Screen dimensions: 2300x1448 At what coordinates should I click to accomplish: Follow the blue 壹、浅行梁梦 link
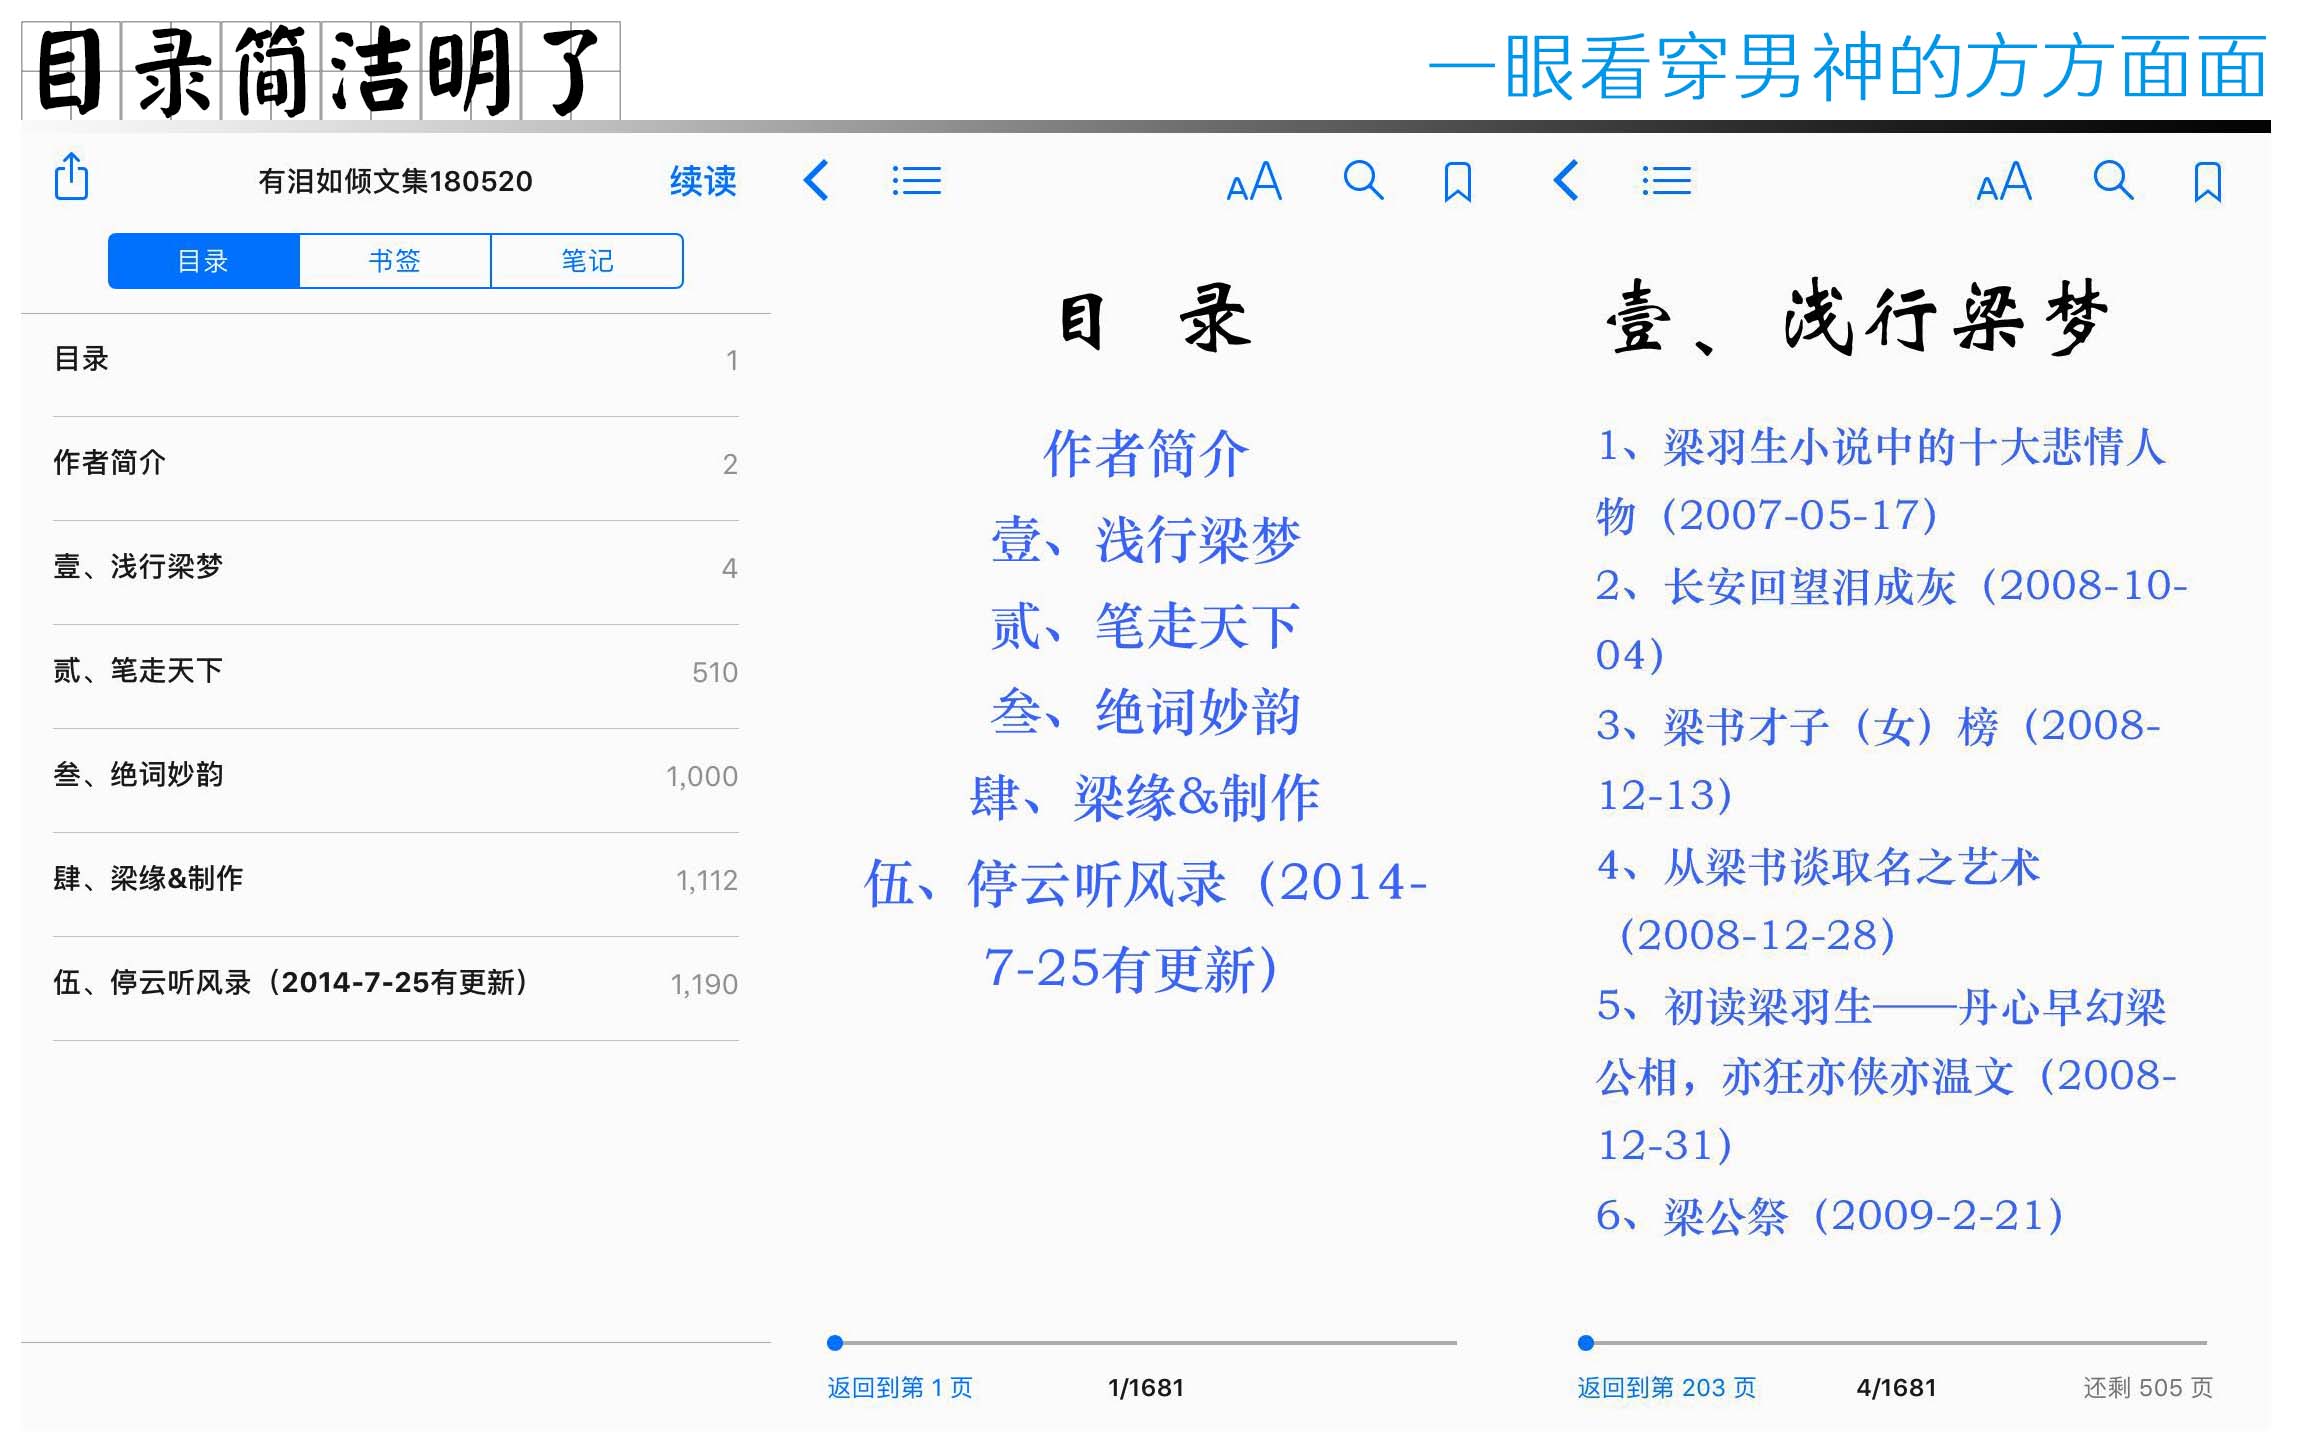coord(1146,540)
